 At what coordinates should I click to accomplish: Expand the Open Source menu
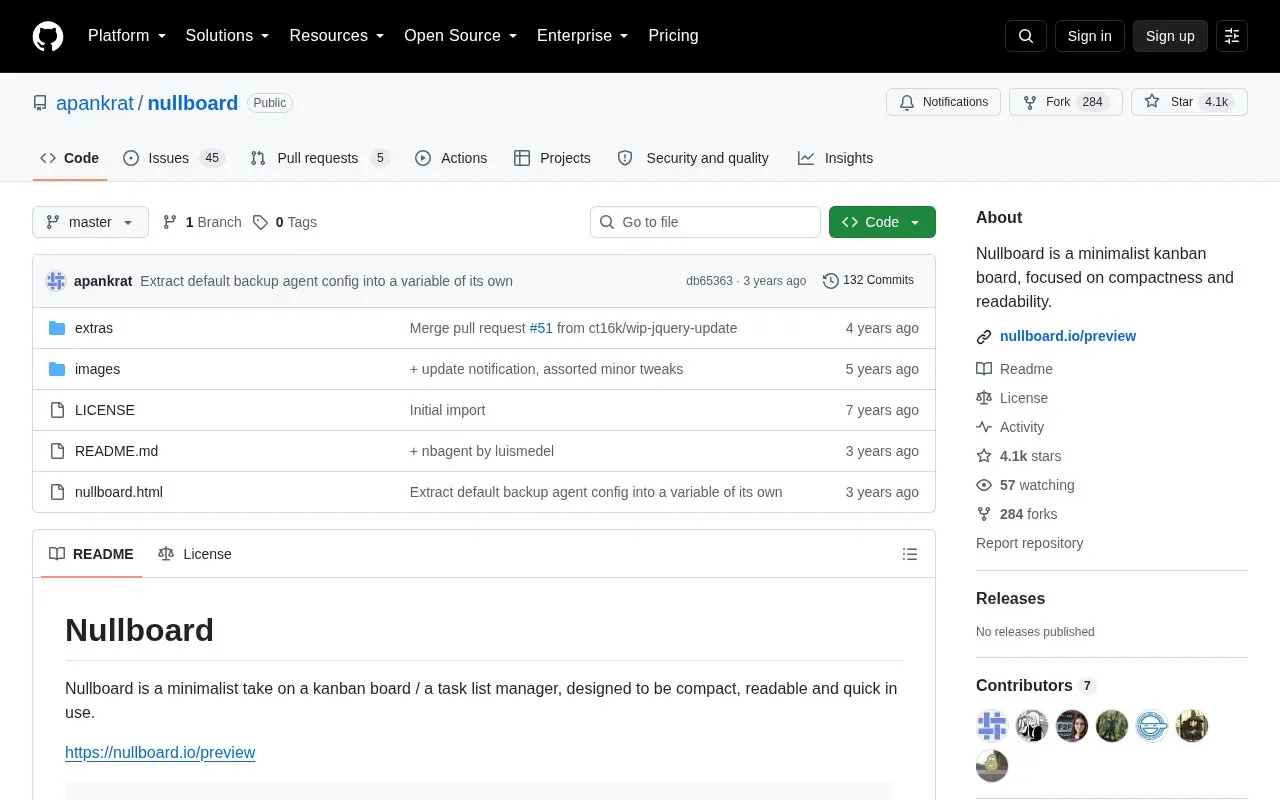(x=461, y=36)
